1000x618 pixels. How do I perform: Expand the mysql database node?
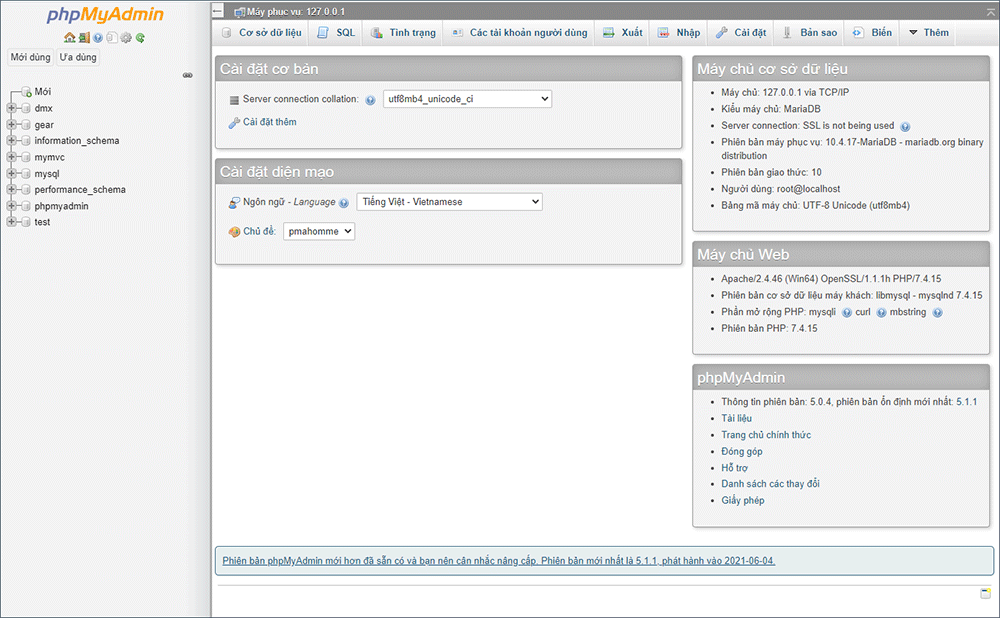click(11, 173)
